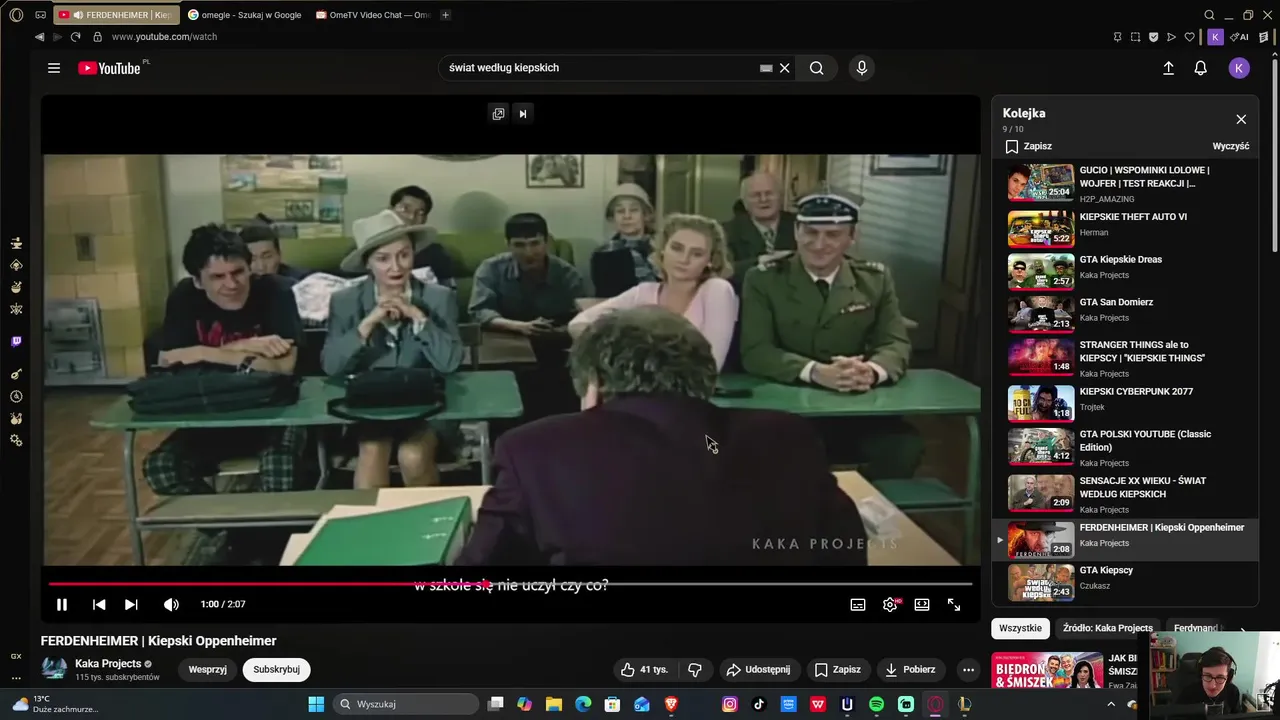
Task: Show more filter chips with the arrow
Action: 1242,630
